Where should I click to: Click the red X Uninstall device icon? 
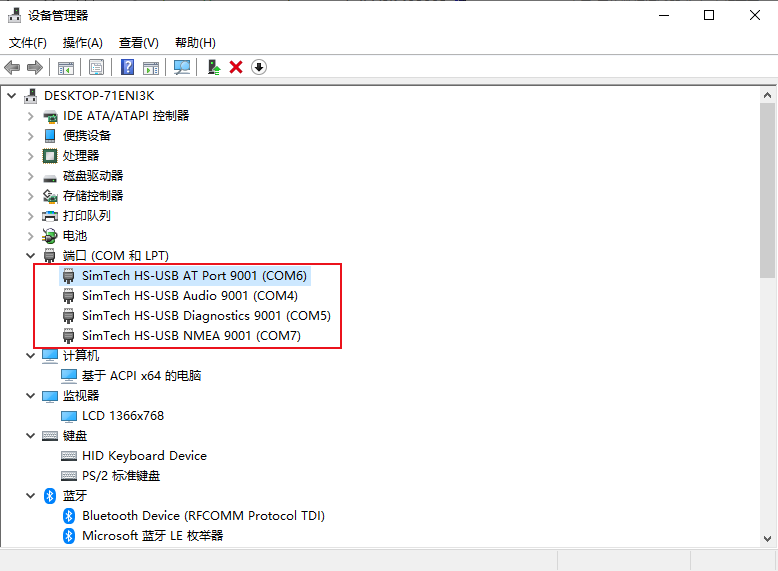[x=236, y=67]
